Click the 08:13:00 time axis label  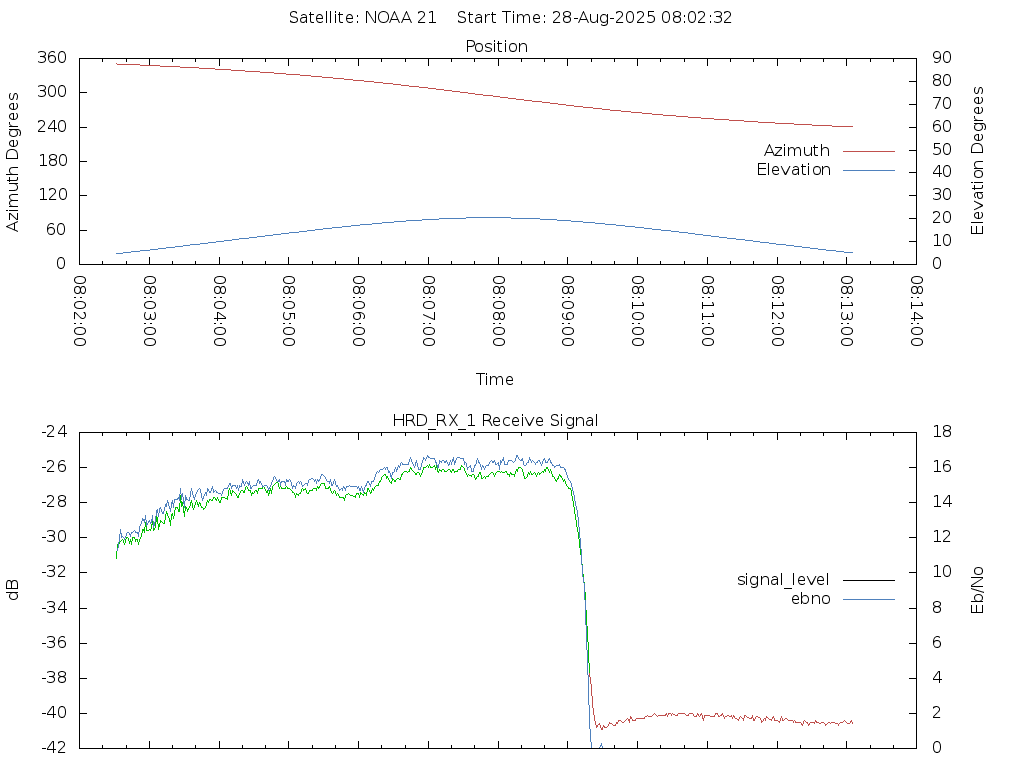coord(847,311)
